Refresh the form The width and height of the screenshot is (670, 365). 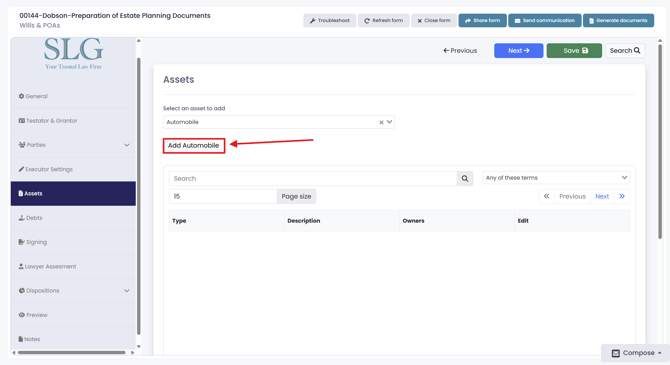(x=383, y=21)
